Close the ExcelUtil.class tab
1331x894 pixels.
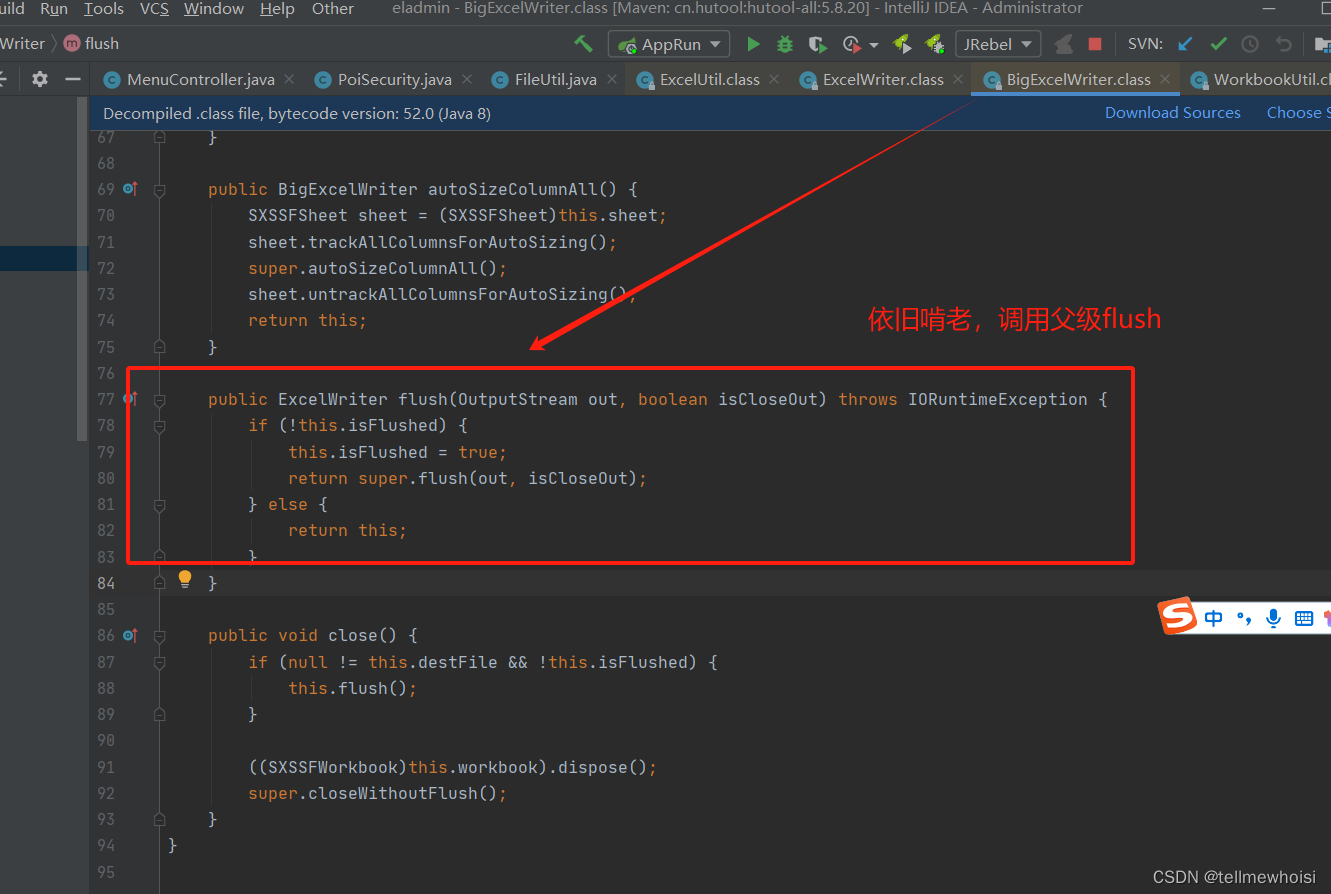774,79
